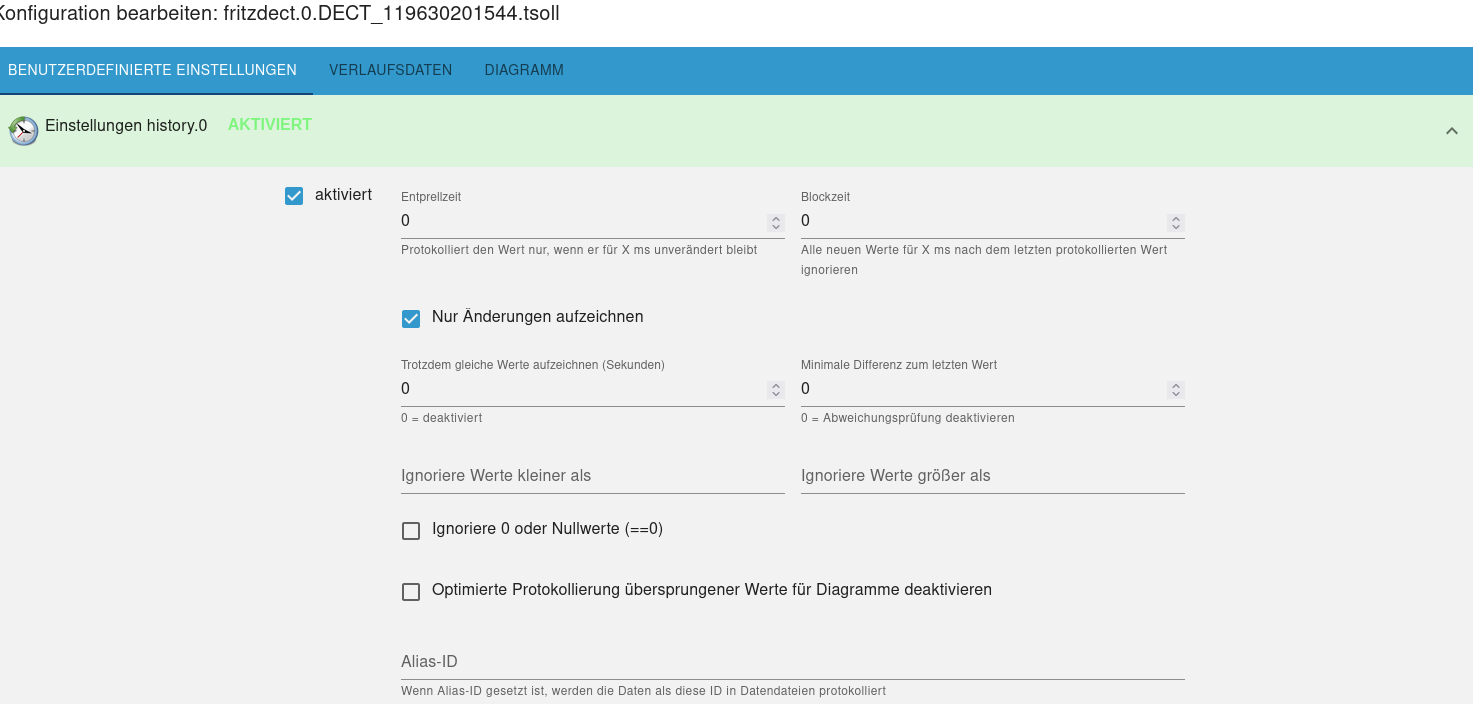Click the Entprellzeit number field

pos(580,221)
